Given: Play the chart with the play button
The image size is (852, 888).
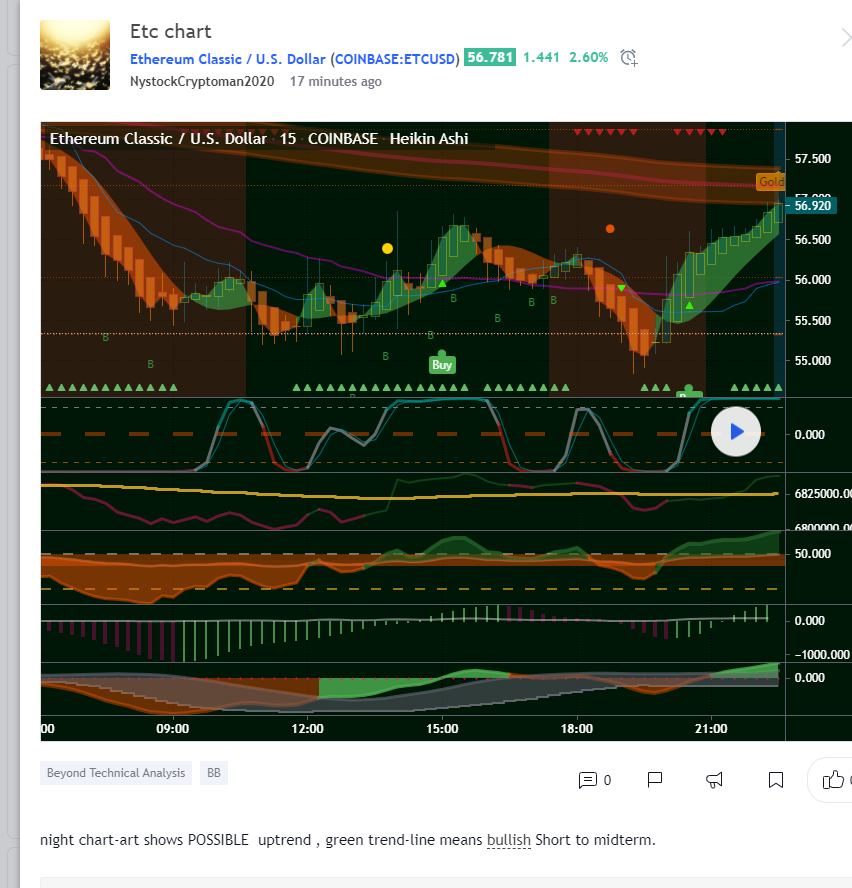Looking at the screenshot, I should [x=736, y=432].
